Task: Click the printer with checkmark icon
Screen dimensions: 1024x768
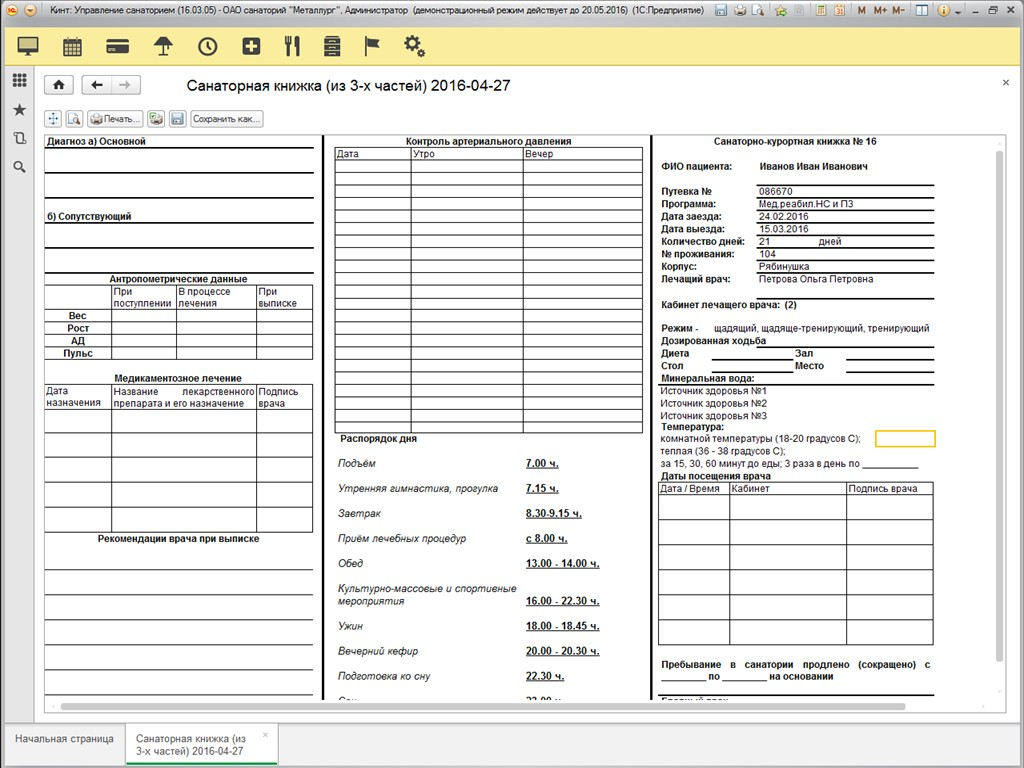Action: coord(155,119)
